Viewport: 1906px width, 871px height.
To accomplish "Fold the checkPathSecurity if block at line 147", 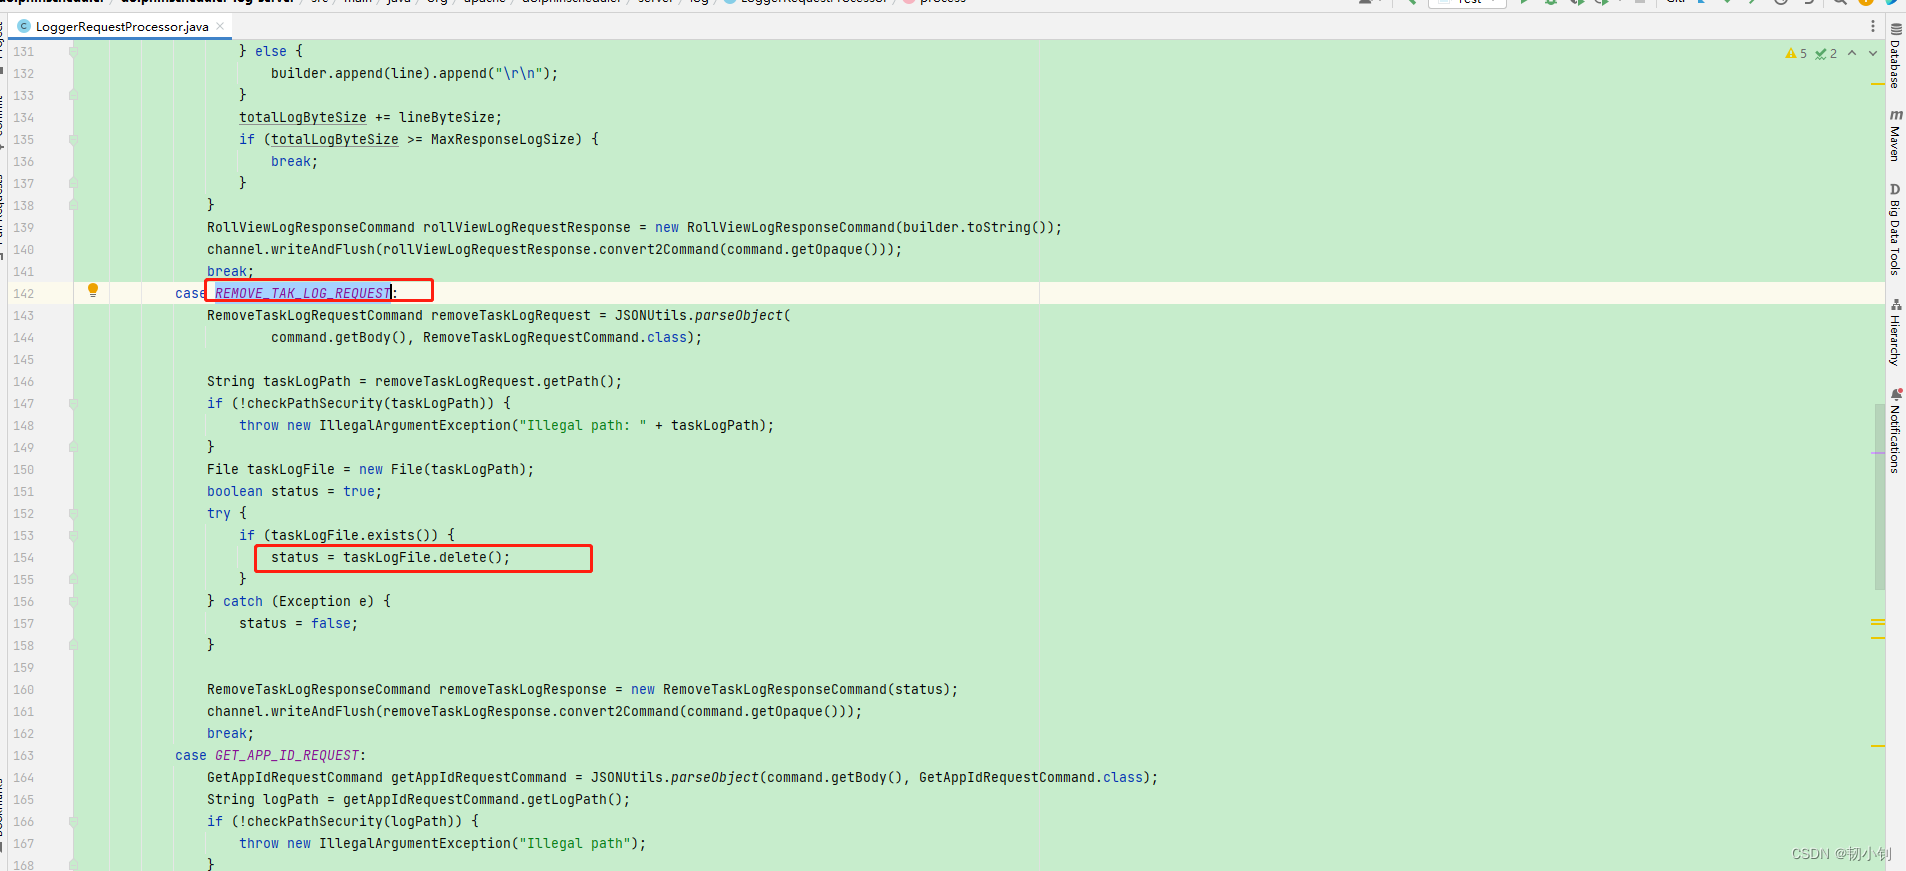I will [72, 404].
